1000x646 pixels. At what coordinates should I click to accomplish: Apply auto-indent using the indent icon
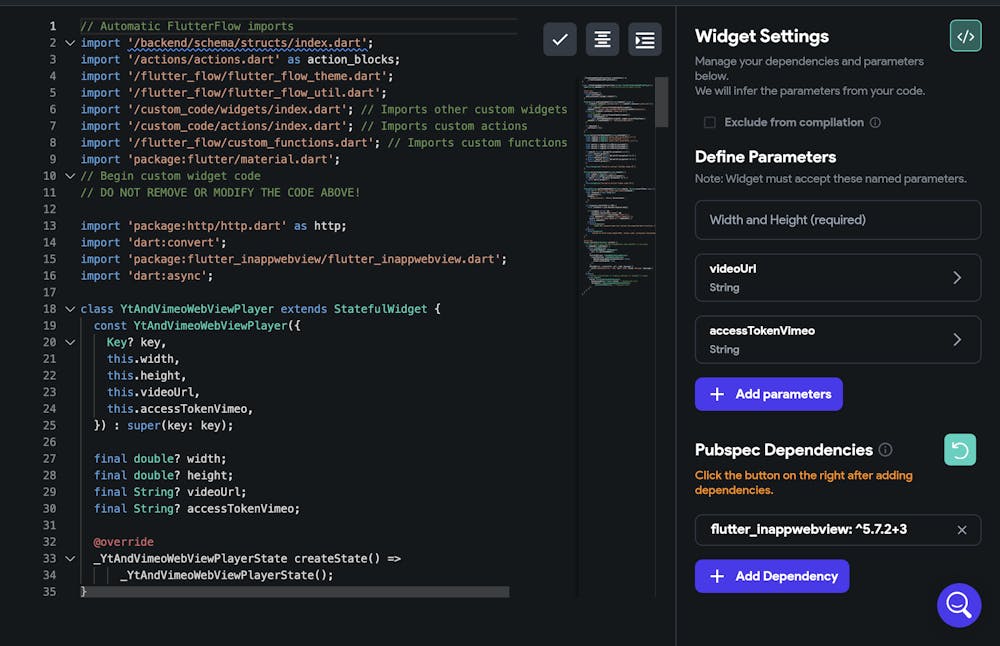[x=643, y=39]
